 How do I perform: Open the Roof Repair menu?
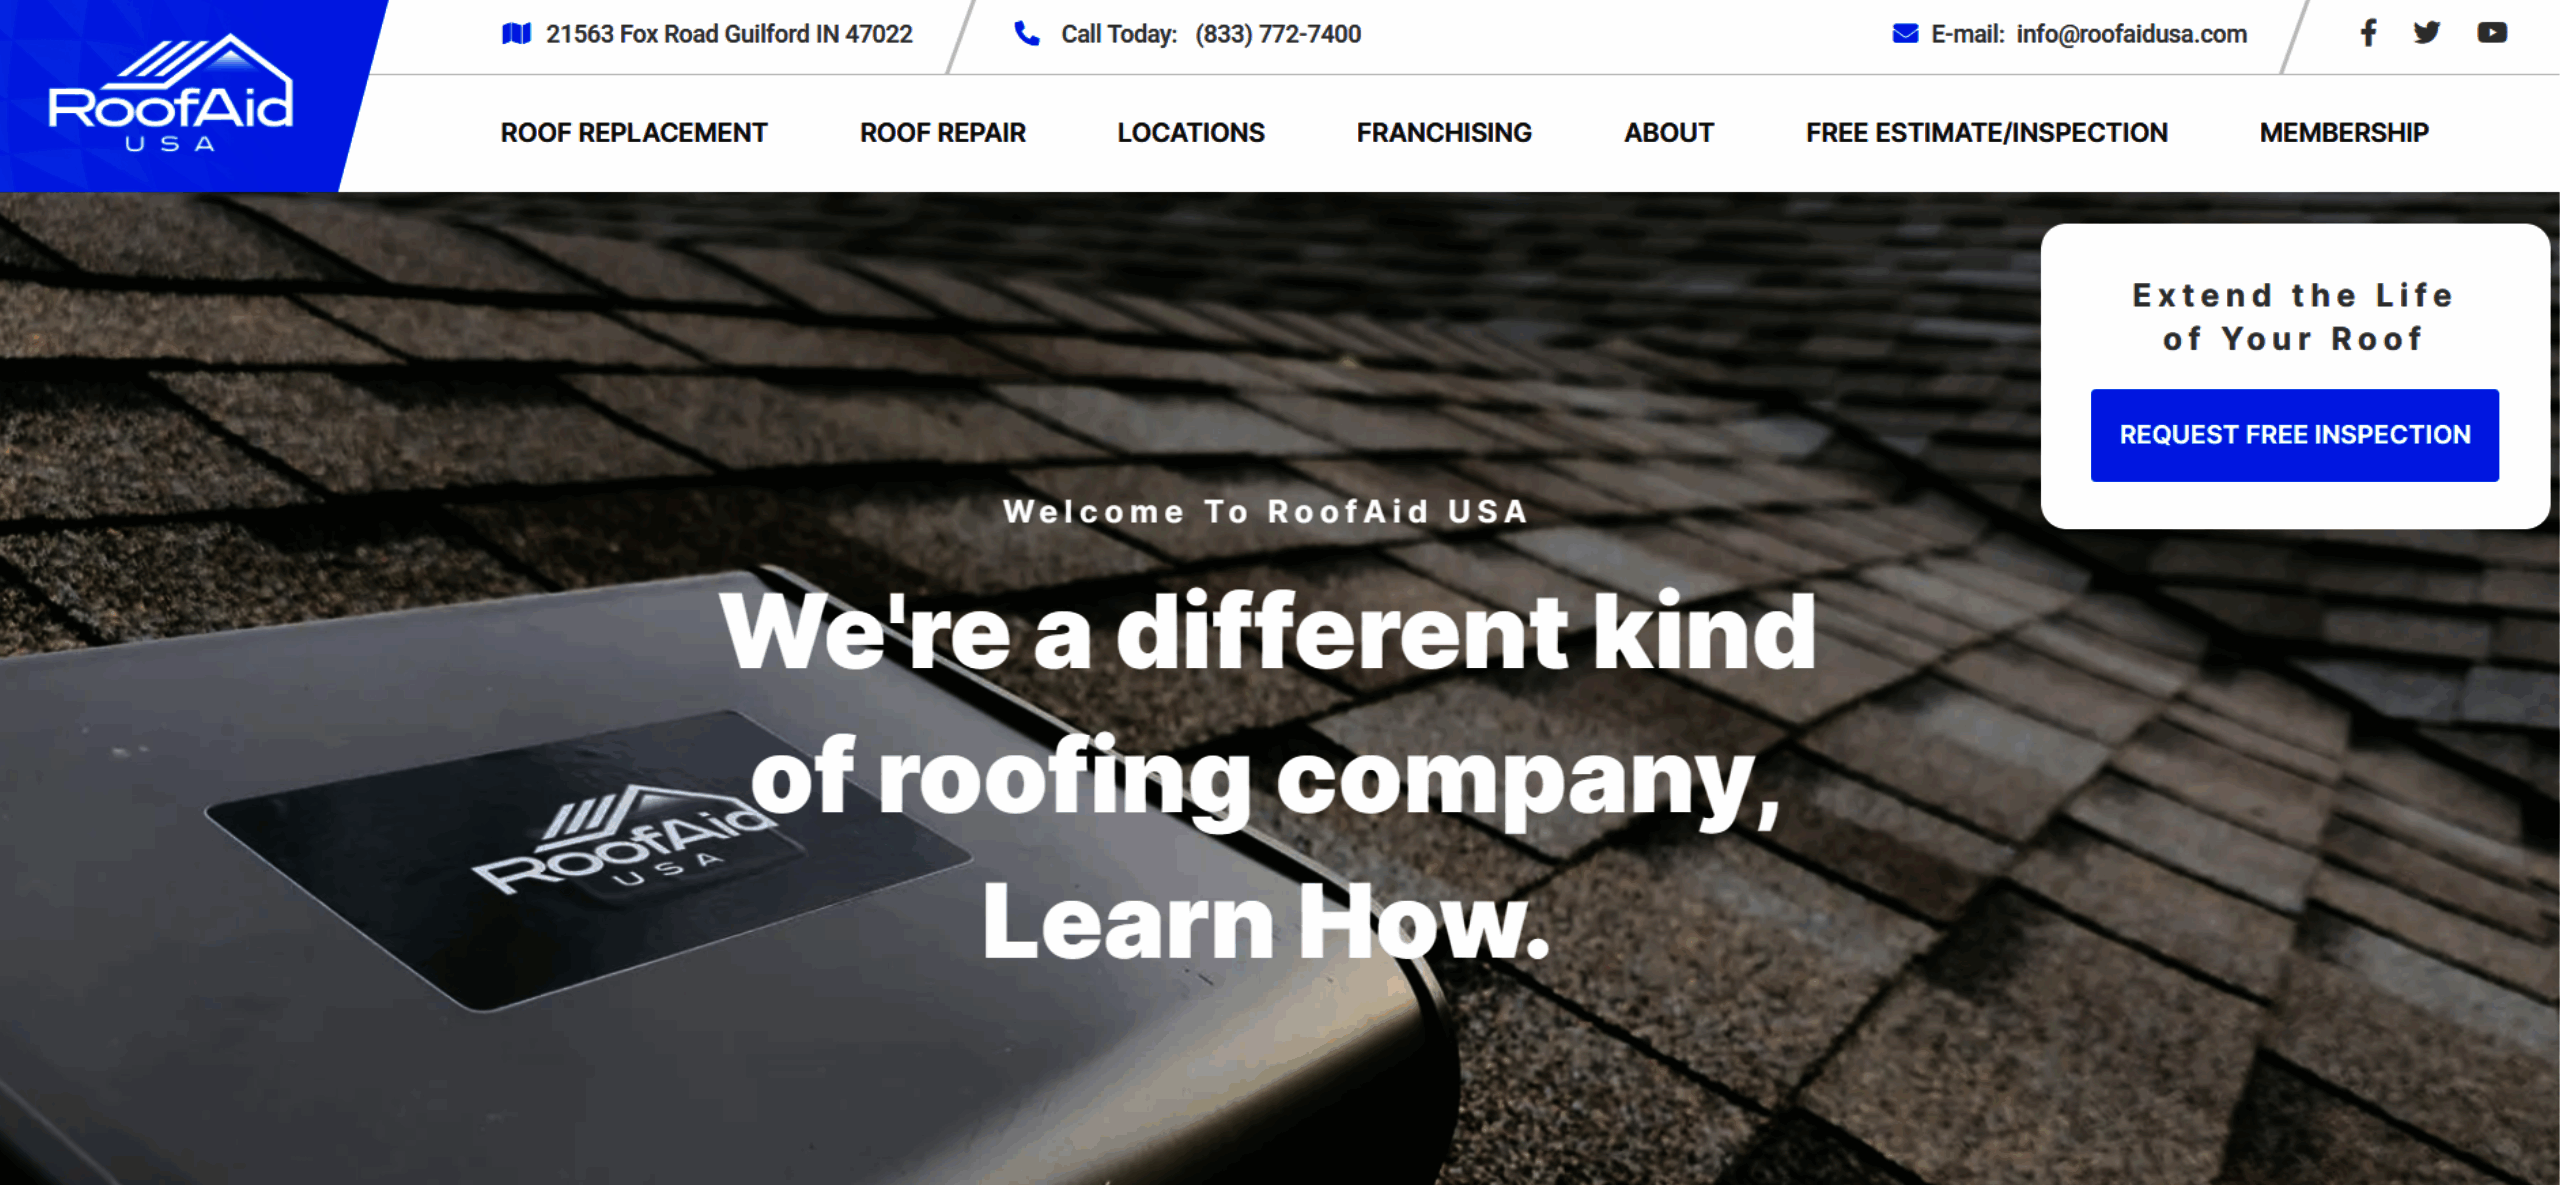pos(943,133)
